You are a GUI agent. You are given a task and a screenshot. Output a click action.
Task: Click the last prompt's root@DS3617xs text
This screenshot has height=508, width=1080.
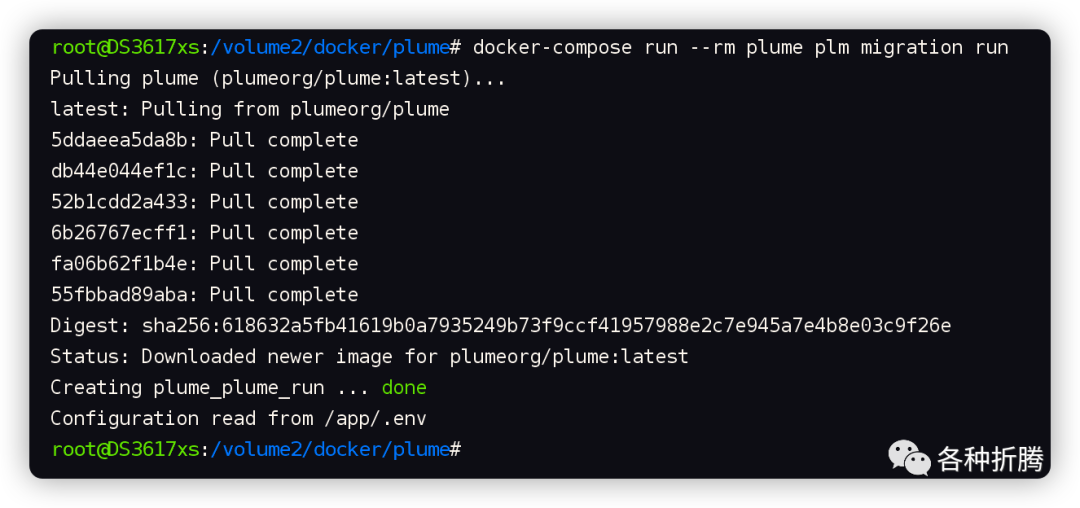tap(125, 450)
